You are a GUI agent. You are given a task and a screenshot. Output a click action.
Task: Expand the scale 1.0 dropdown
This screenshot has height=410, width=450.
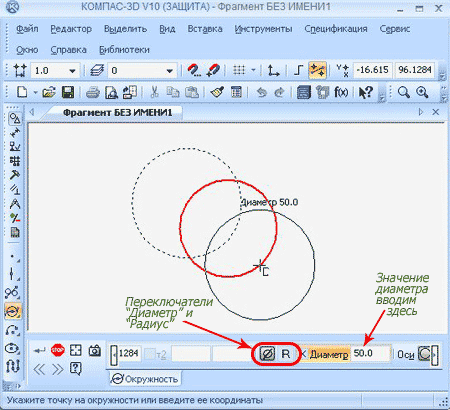[x=72, y=71]
